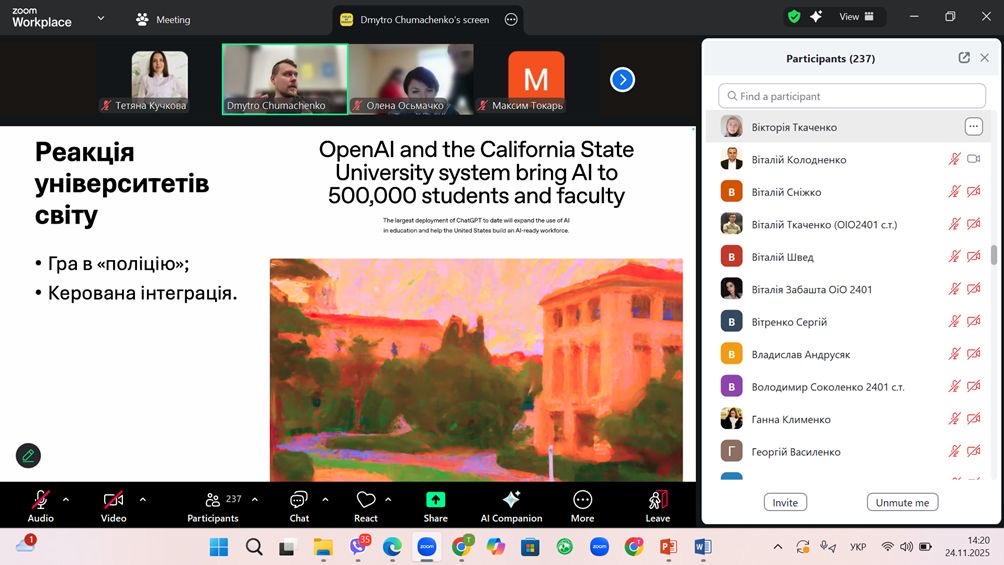The width and height of the screenshot is (1004, 565).
Task: Click the Share screen icon
Action: [435, 500]
